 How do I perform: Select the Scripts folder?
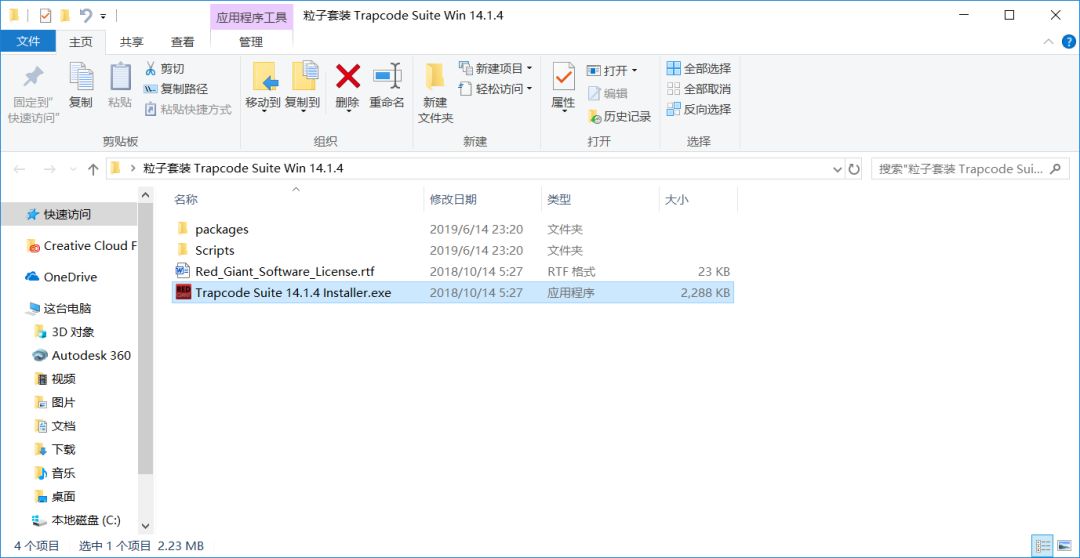click(453, 250)
